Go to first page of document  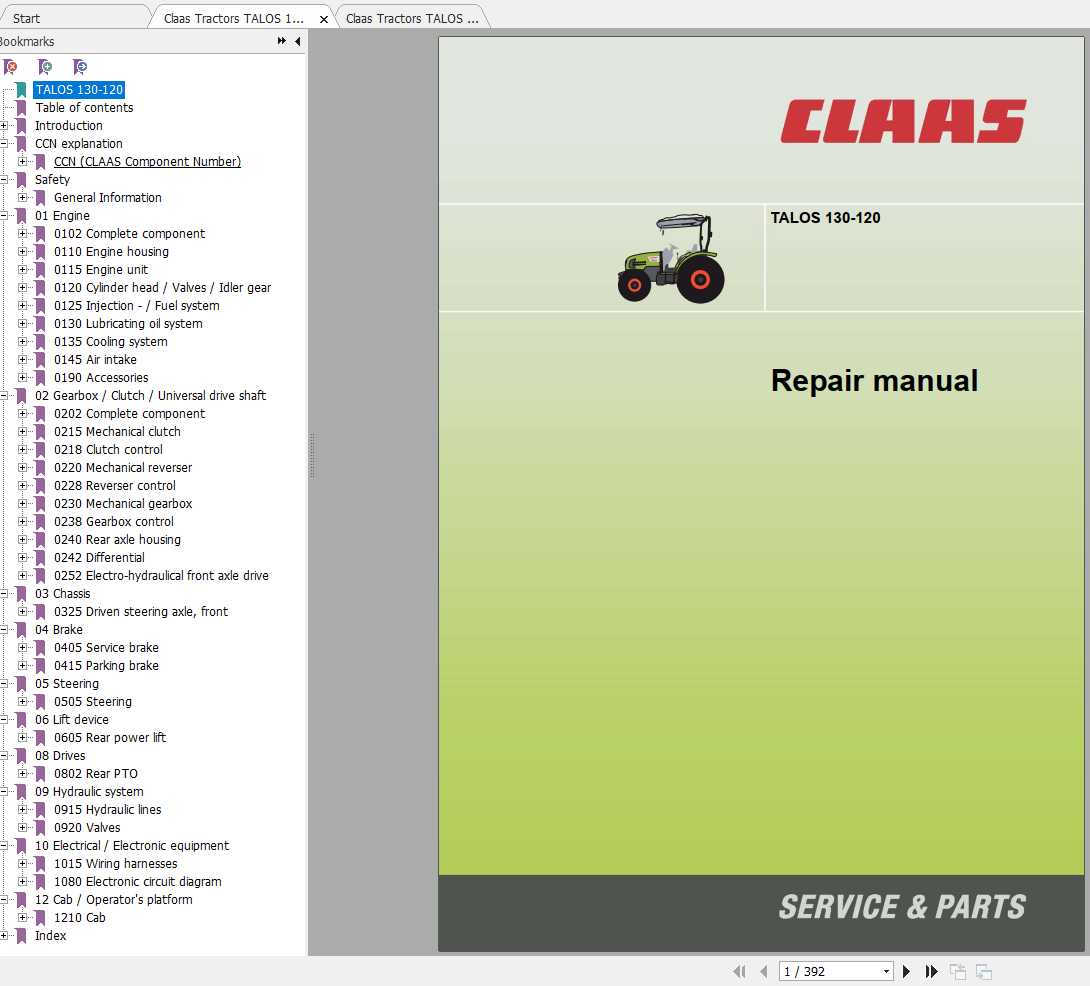click(x=740, y=971)
